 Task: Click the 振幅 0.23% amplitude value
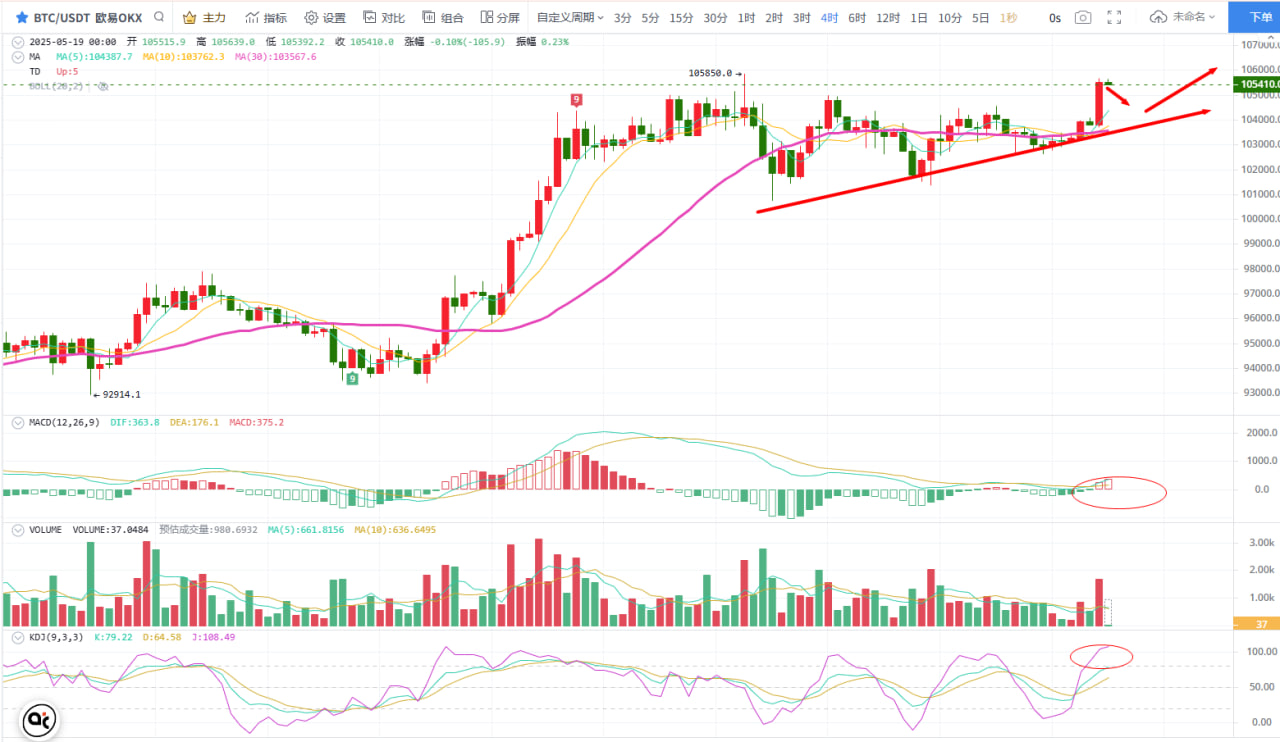point(543,42)
